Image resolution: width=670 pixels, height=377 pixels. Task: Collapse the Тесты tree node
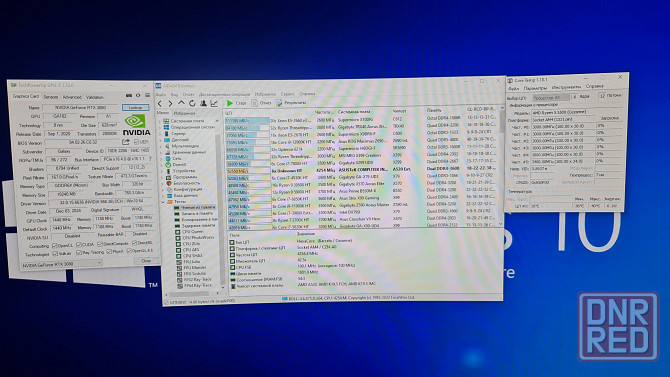click(163, 201)
